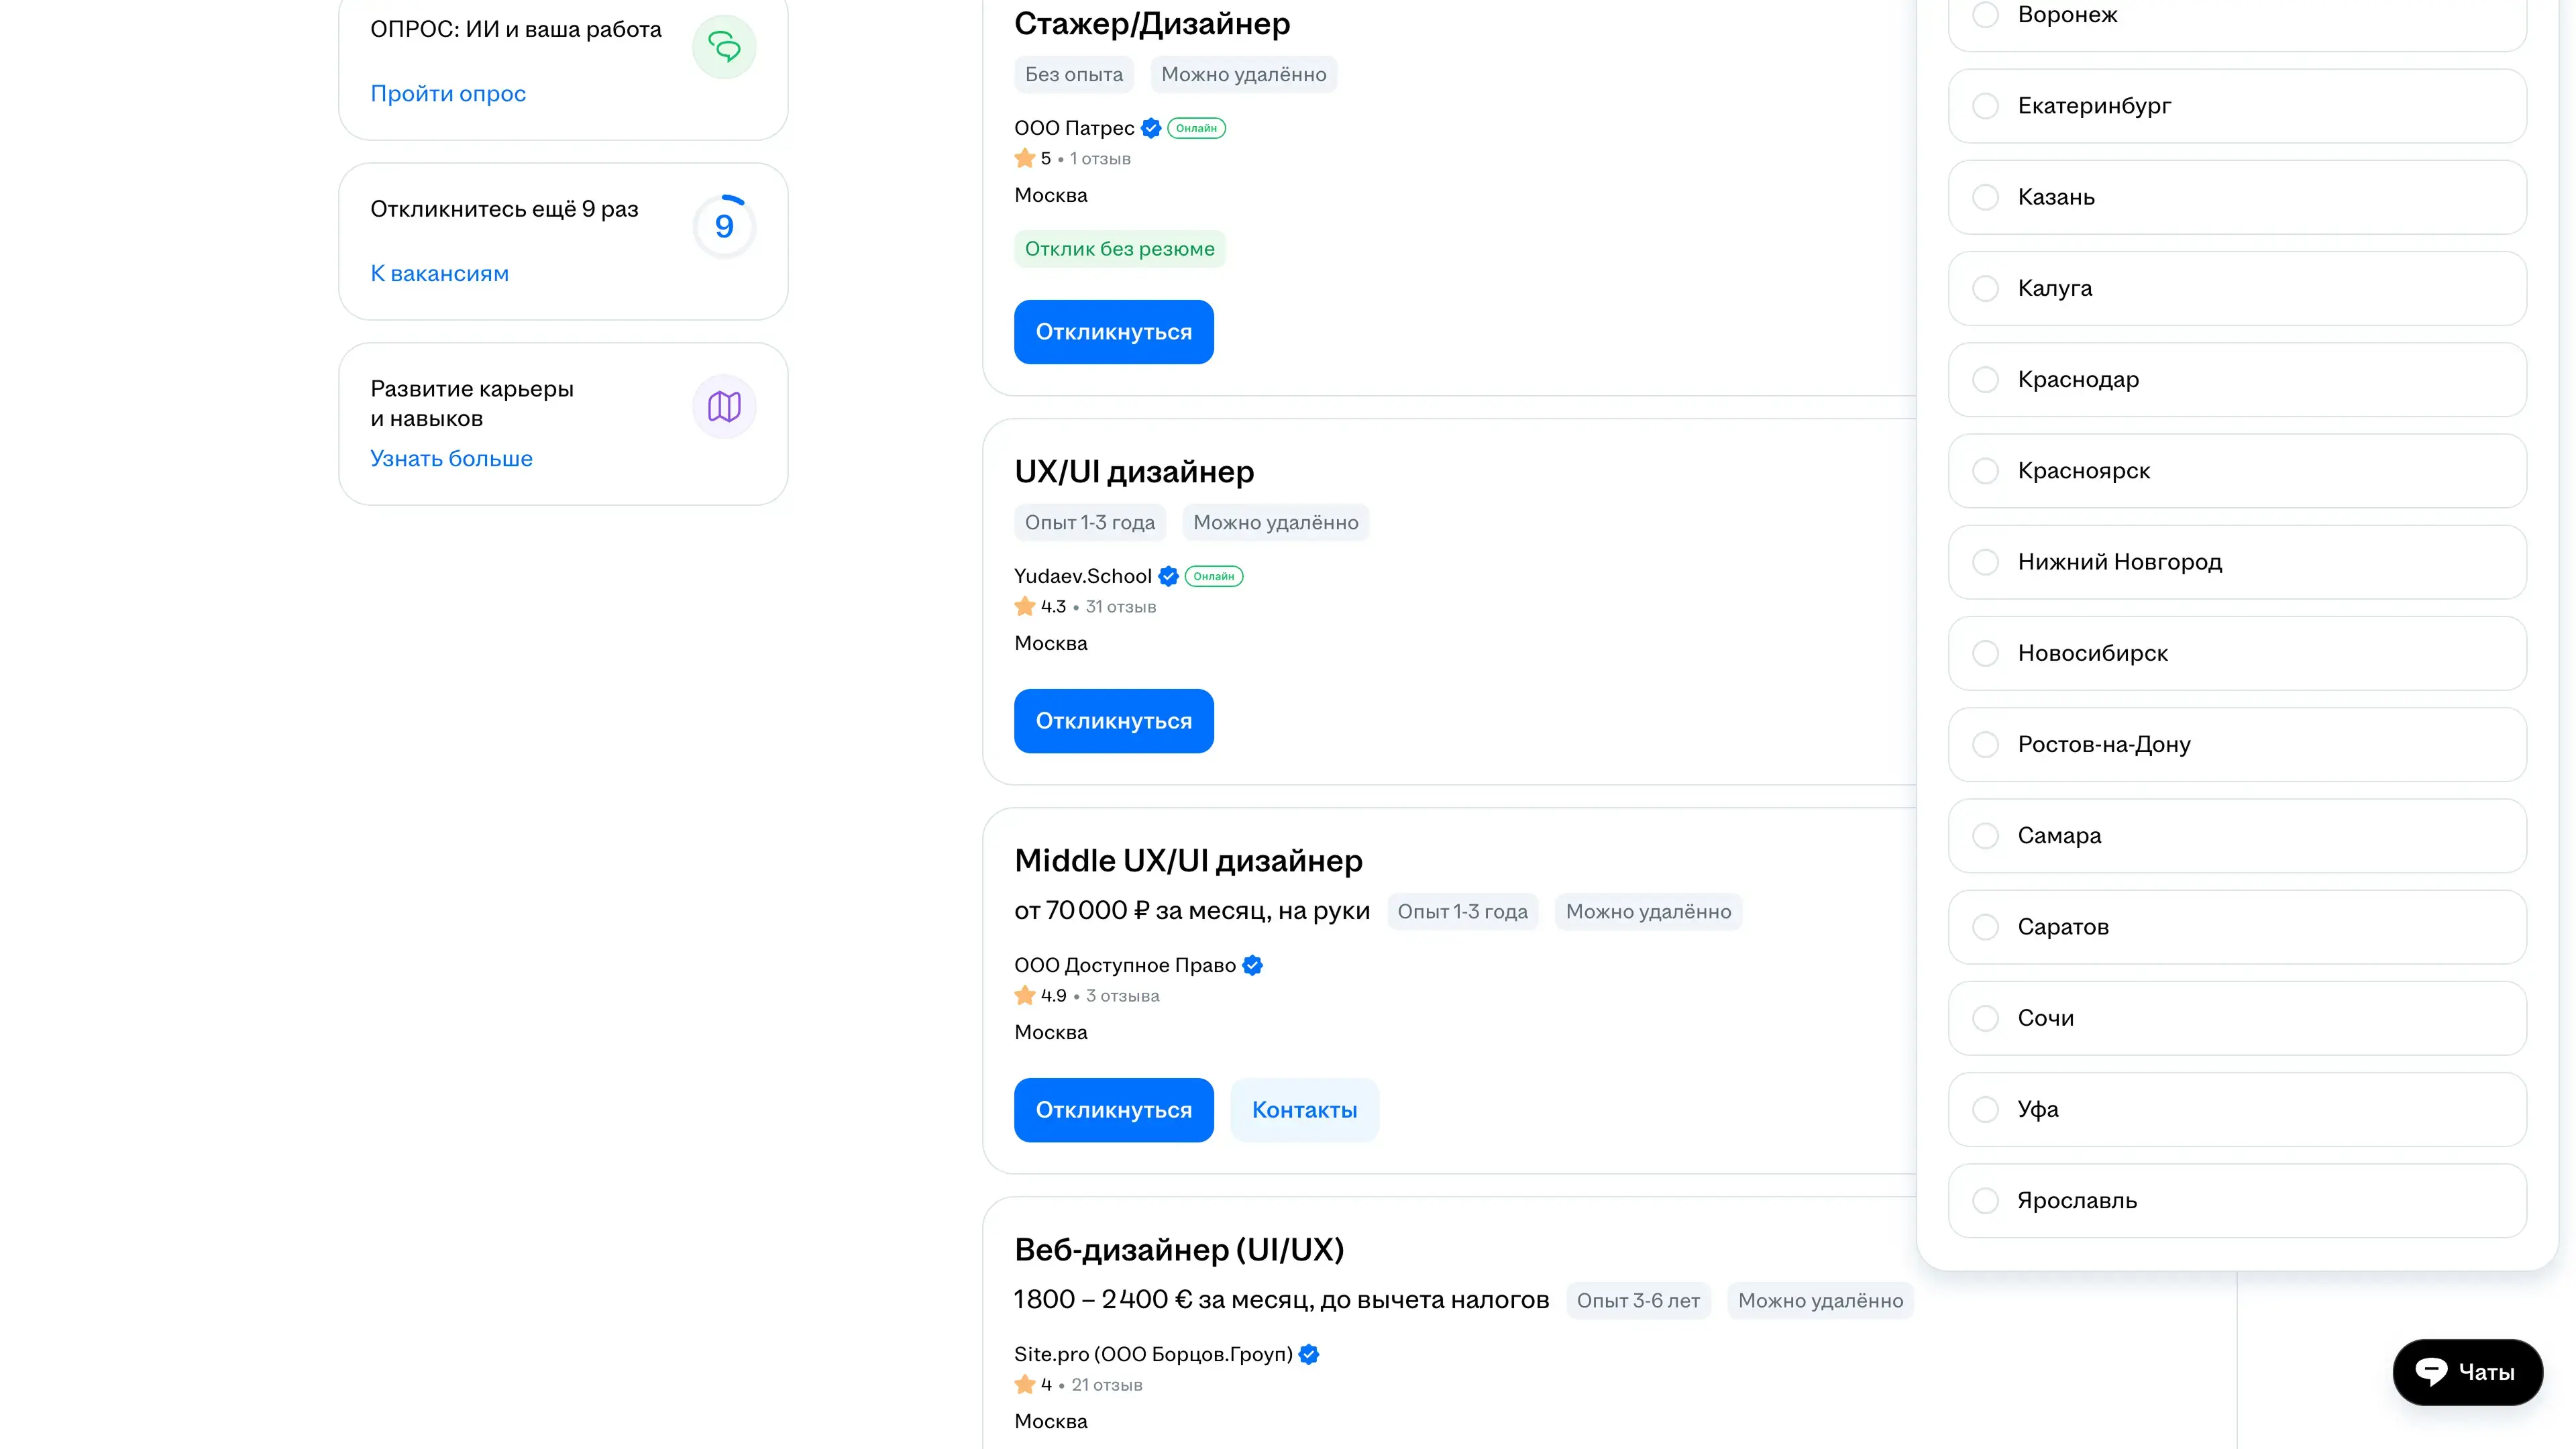2576x1449 pixels.
Task: Click the circular 9 responses progress indicator
Action: tap(724, 226)
